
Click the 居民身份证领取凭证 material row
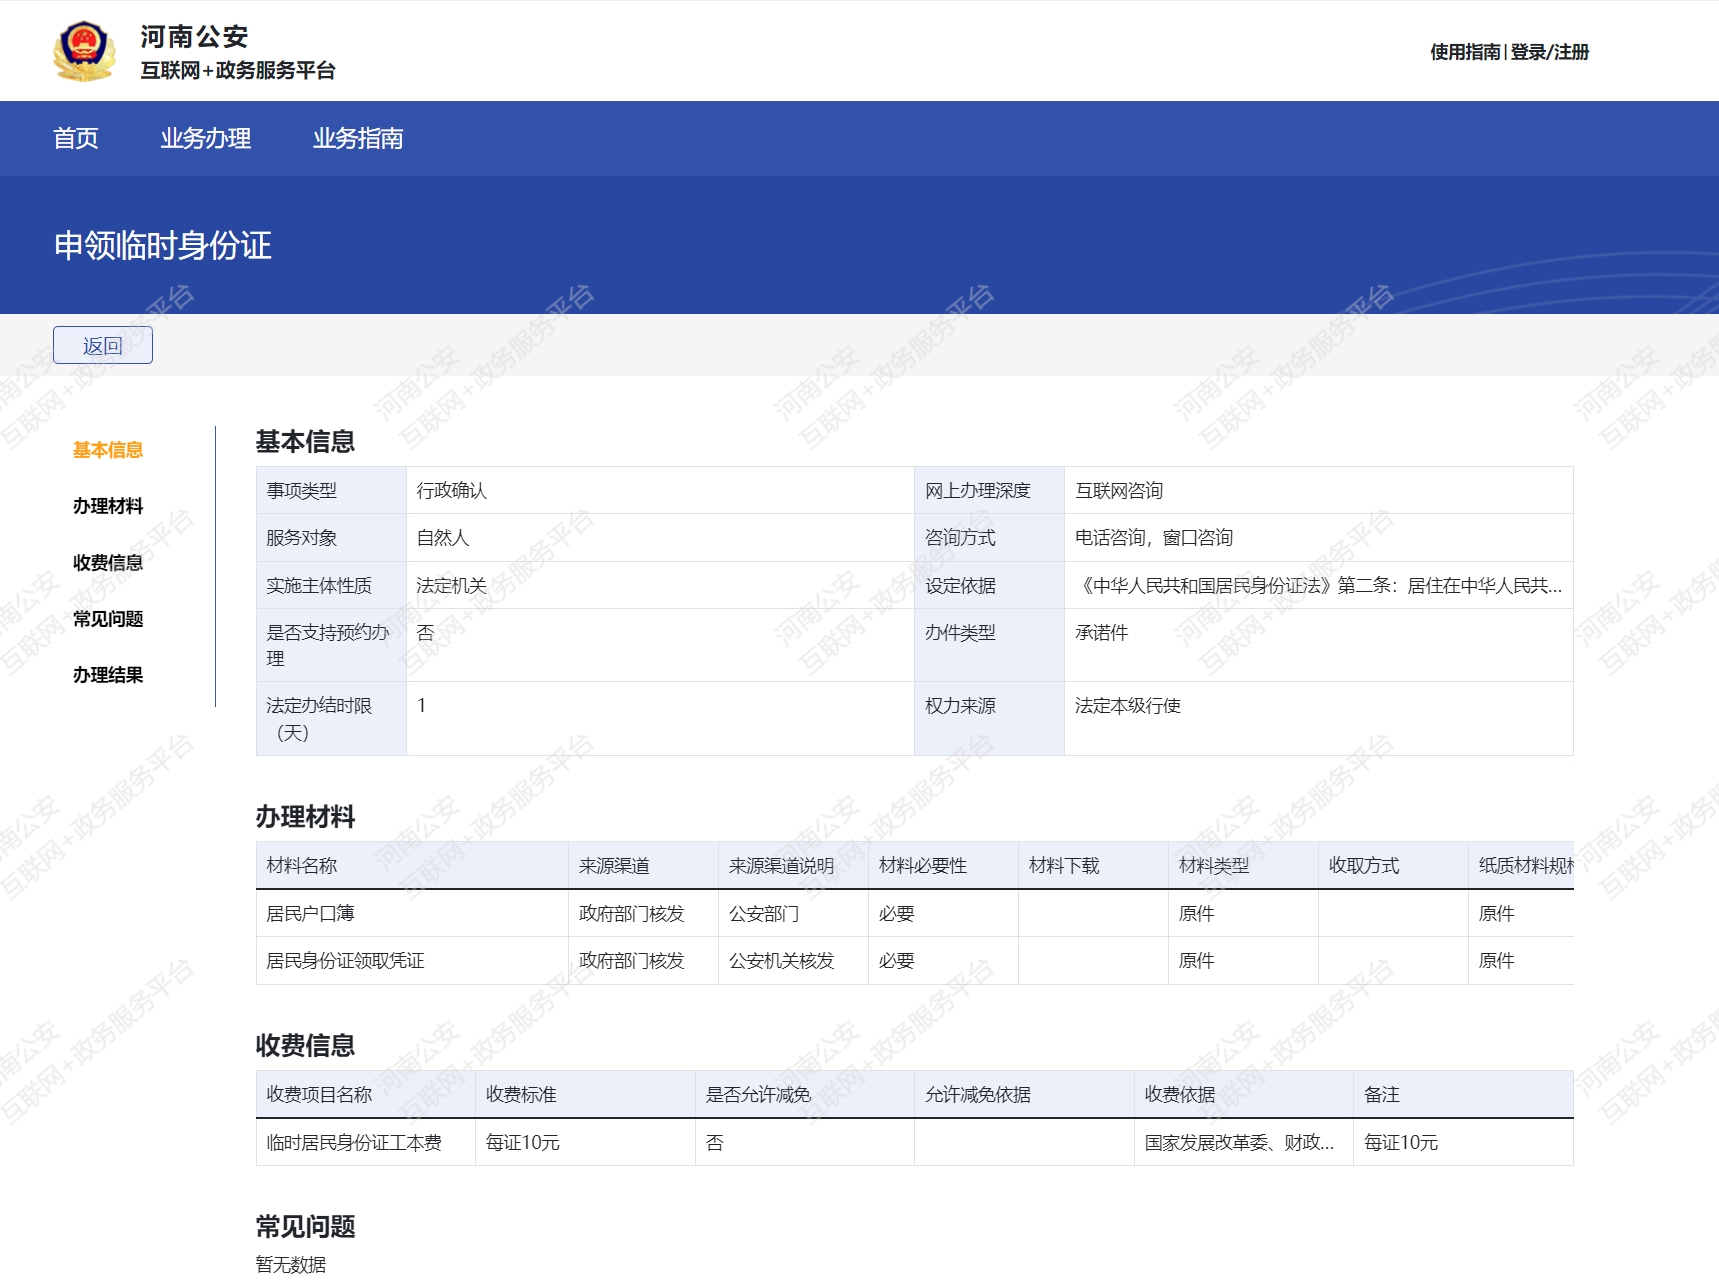345,961
